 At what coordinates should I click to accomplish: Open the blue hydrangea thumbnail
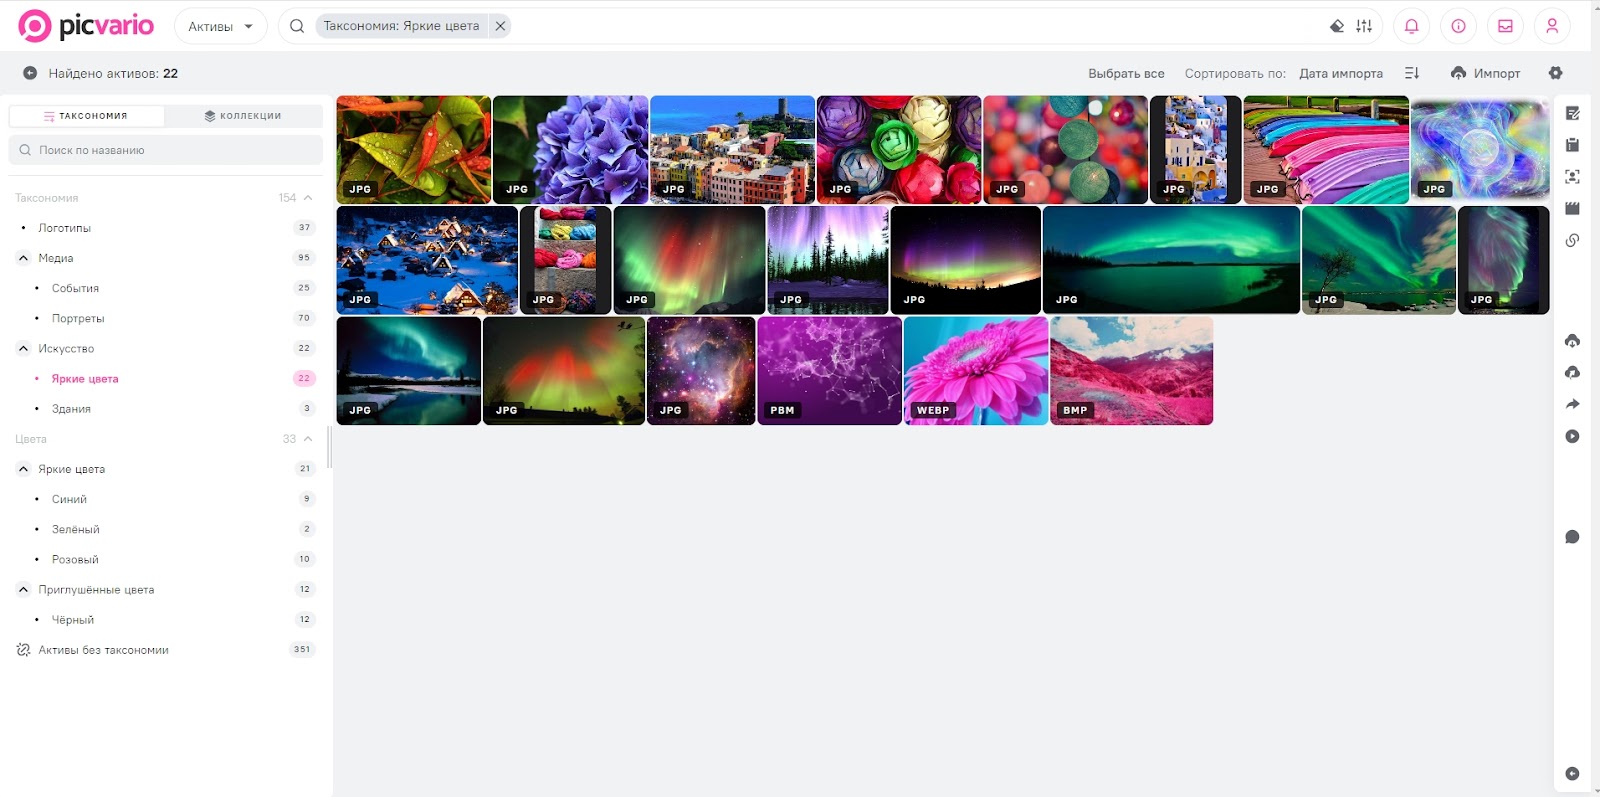[571, 150]
